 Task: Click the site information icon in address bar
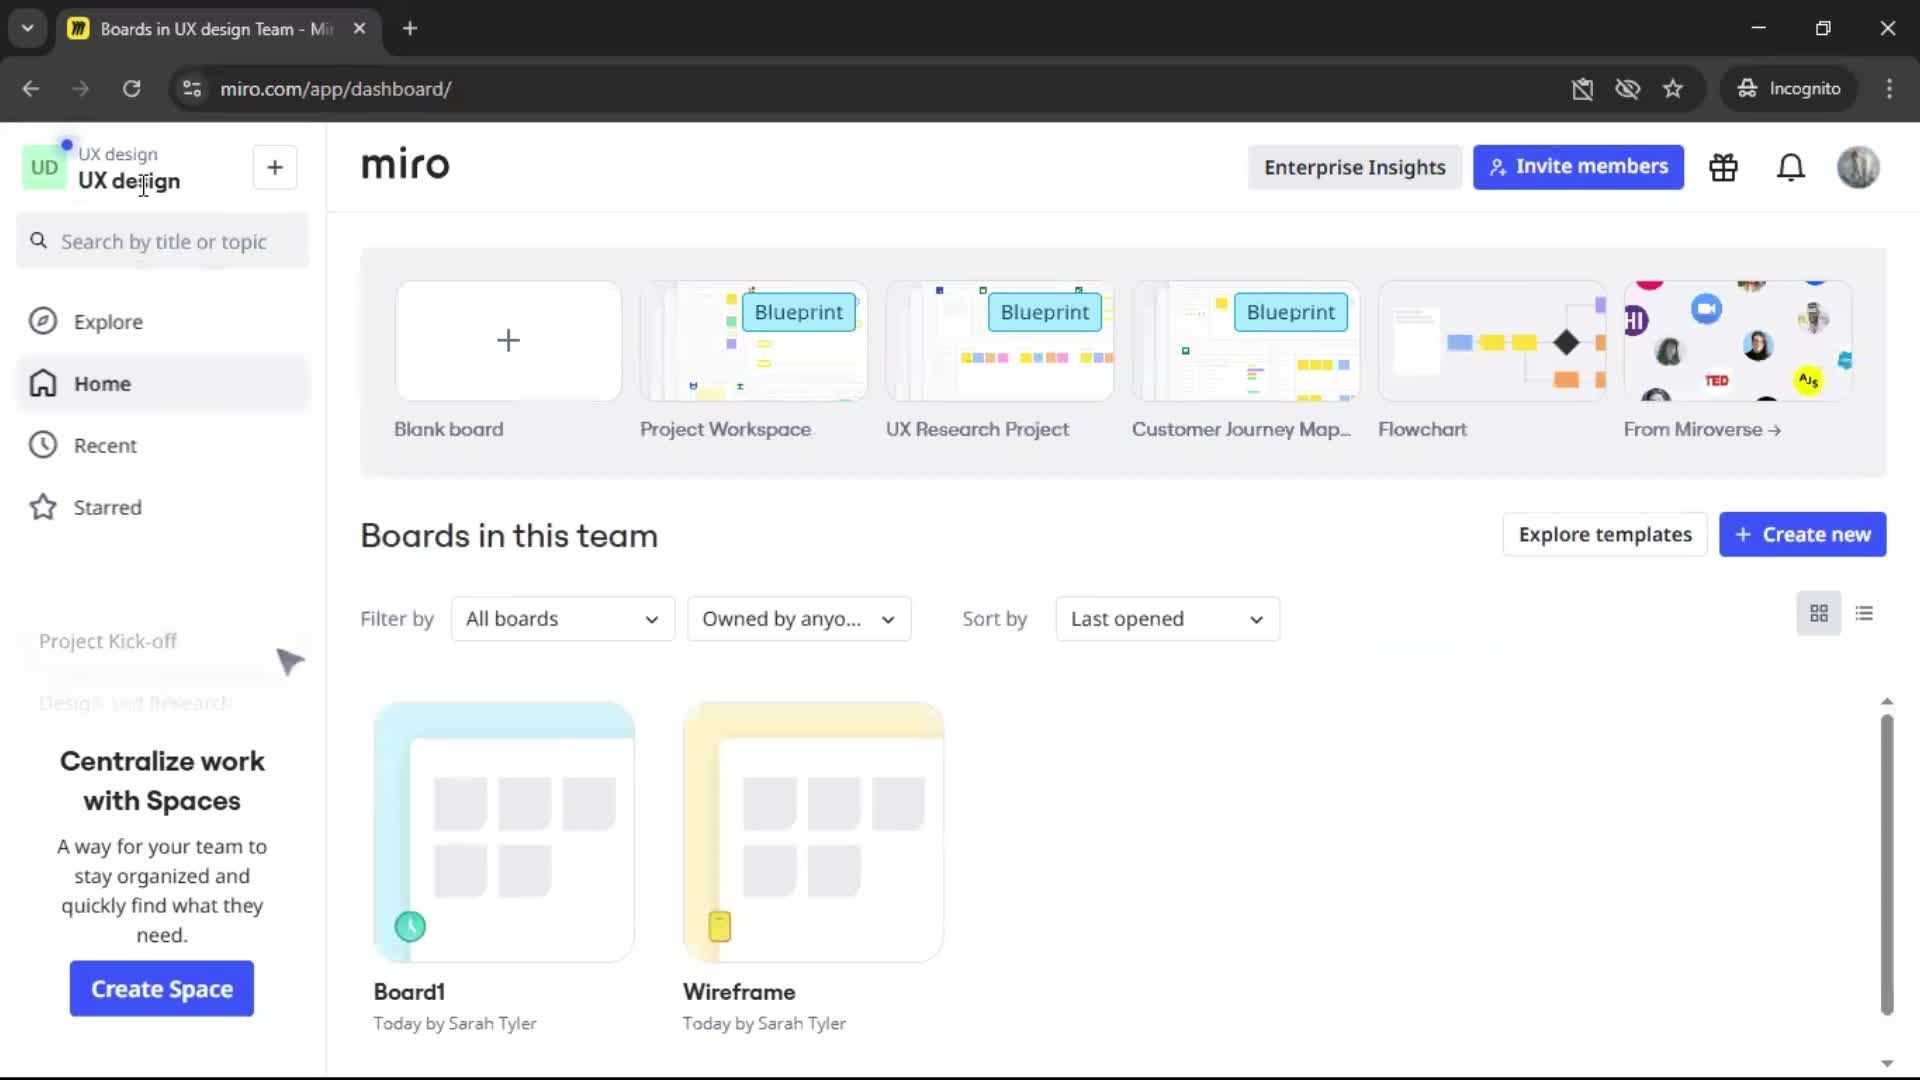point(191,88)
